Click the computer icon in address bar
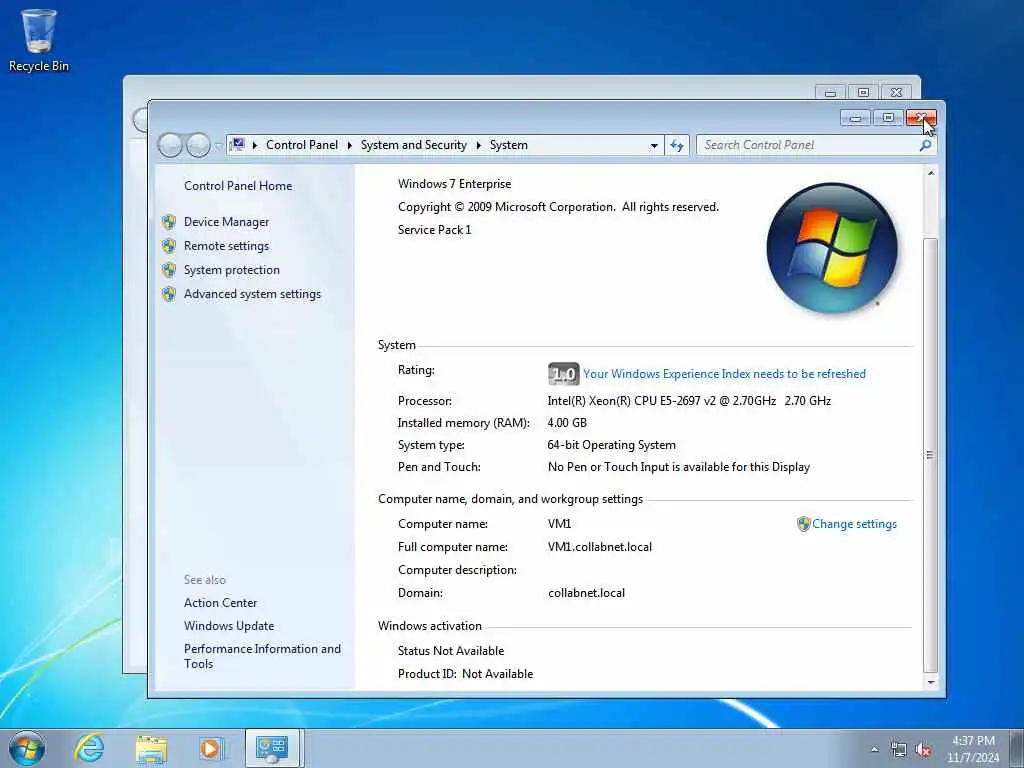This screenshot has width=1024, height=768. [238, 144]
